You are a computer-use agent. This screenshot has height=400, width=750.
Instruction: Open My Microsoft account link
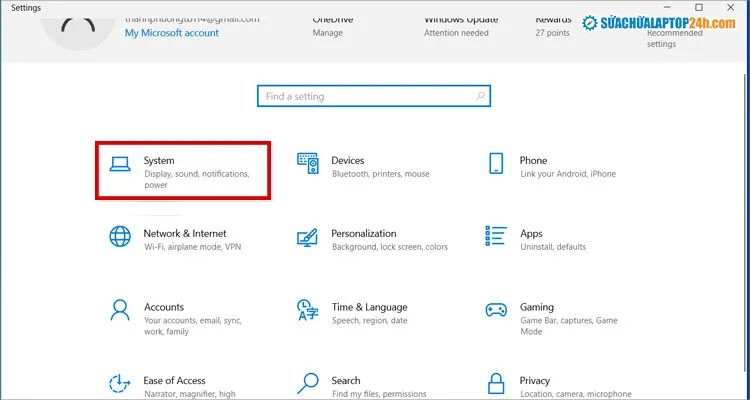[x=172, y=33]
